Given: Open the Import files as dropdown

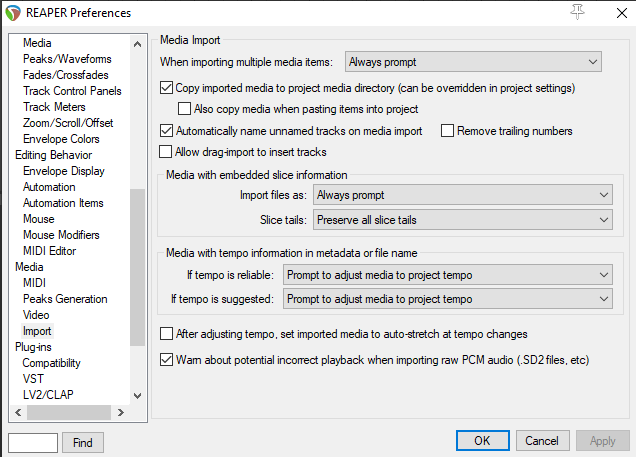Looking at the screenshot, I should point(462,195).
